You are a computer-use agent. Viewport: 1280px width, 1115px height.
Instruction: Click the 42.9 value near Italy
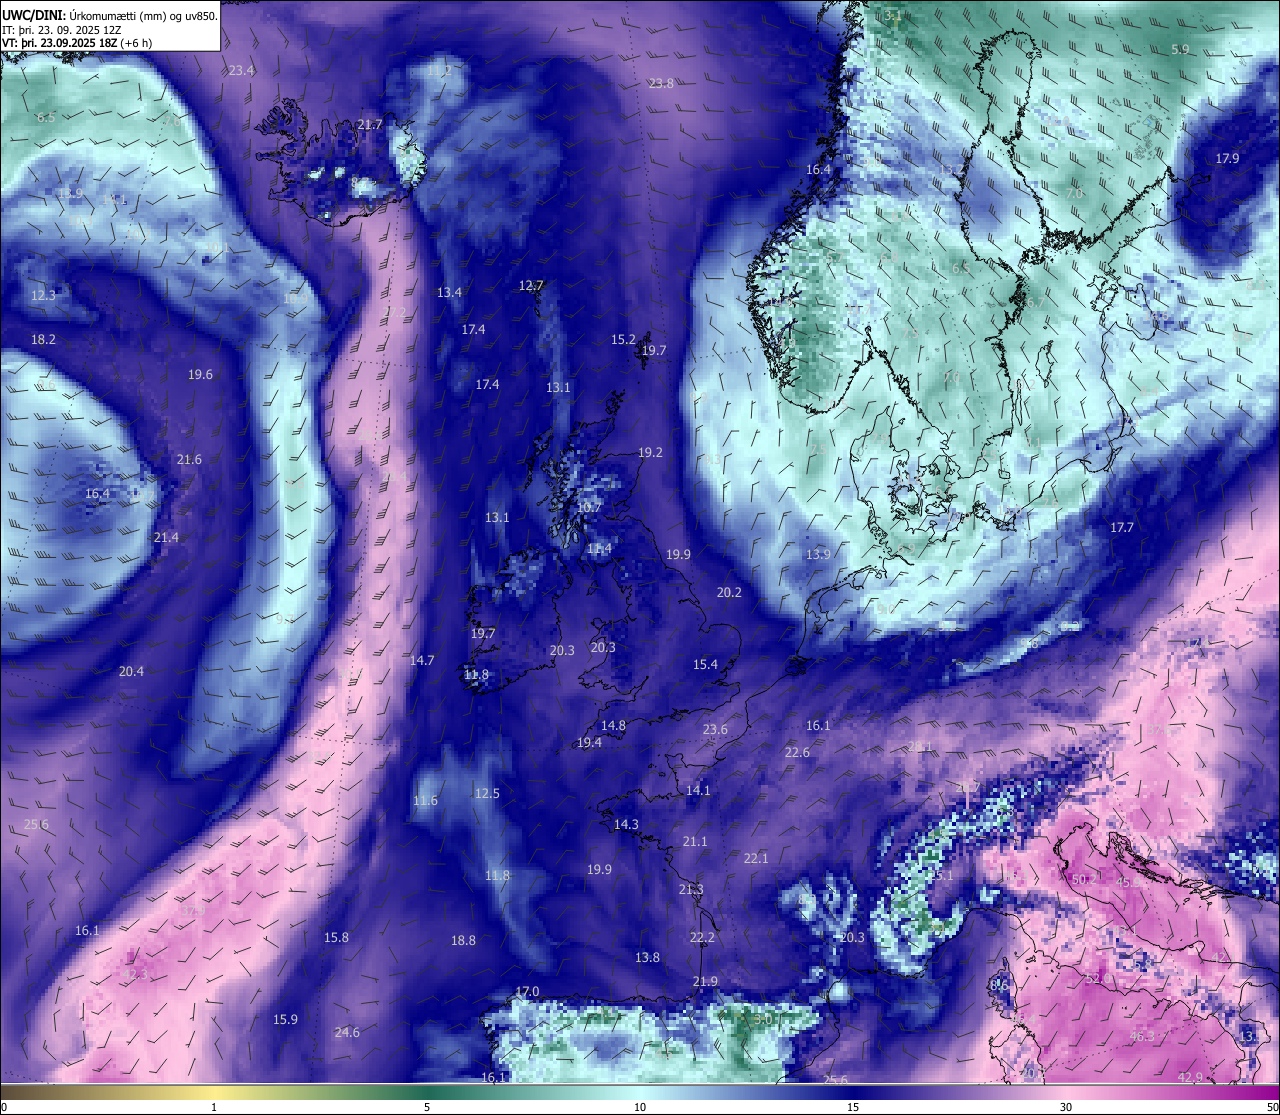coord(1190,1077)
